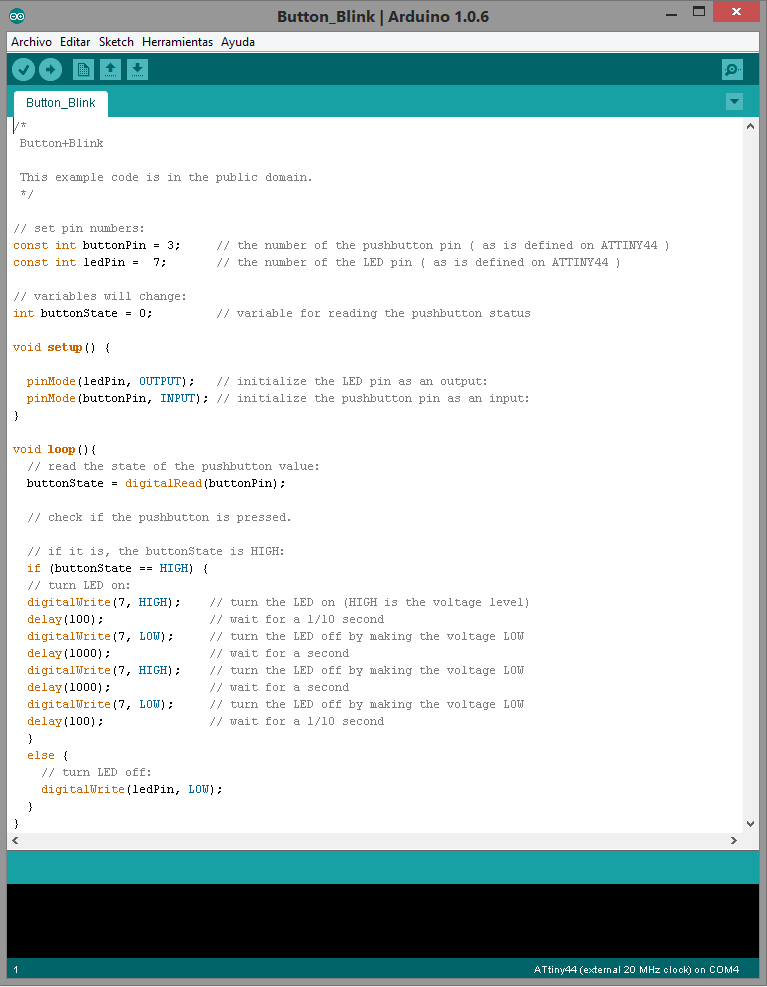Click the vertical scrollbar down arrow

click(750, 823)
